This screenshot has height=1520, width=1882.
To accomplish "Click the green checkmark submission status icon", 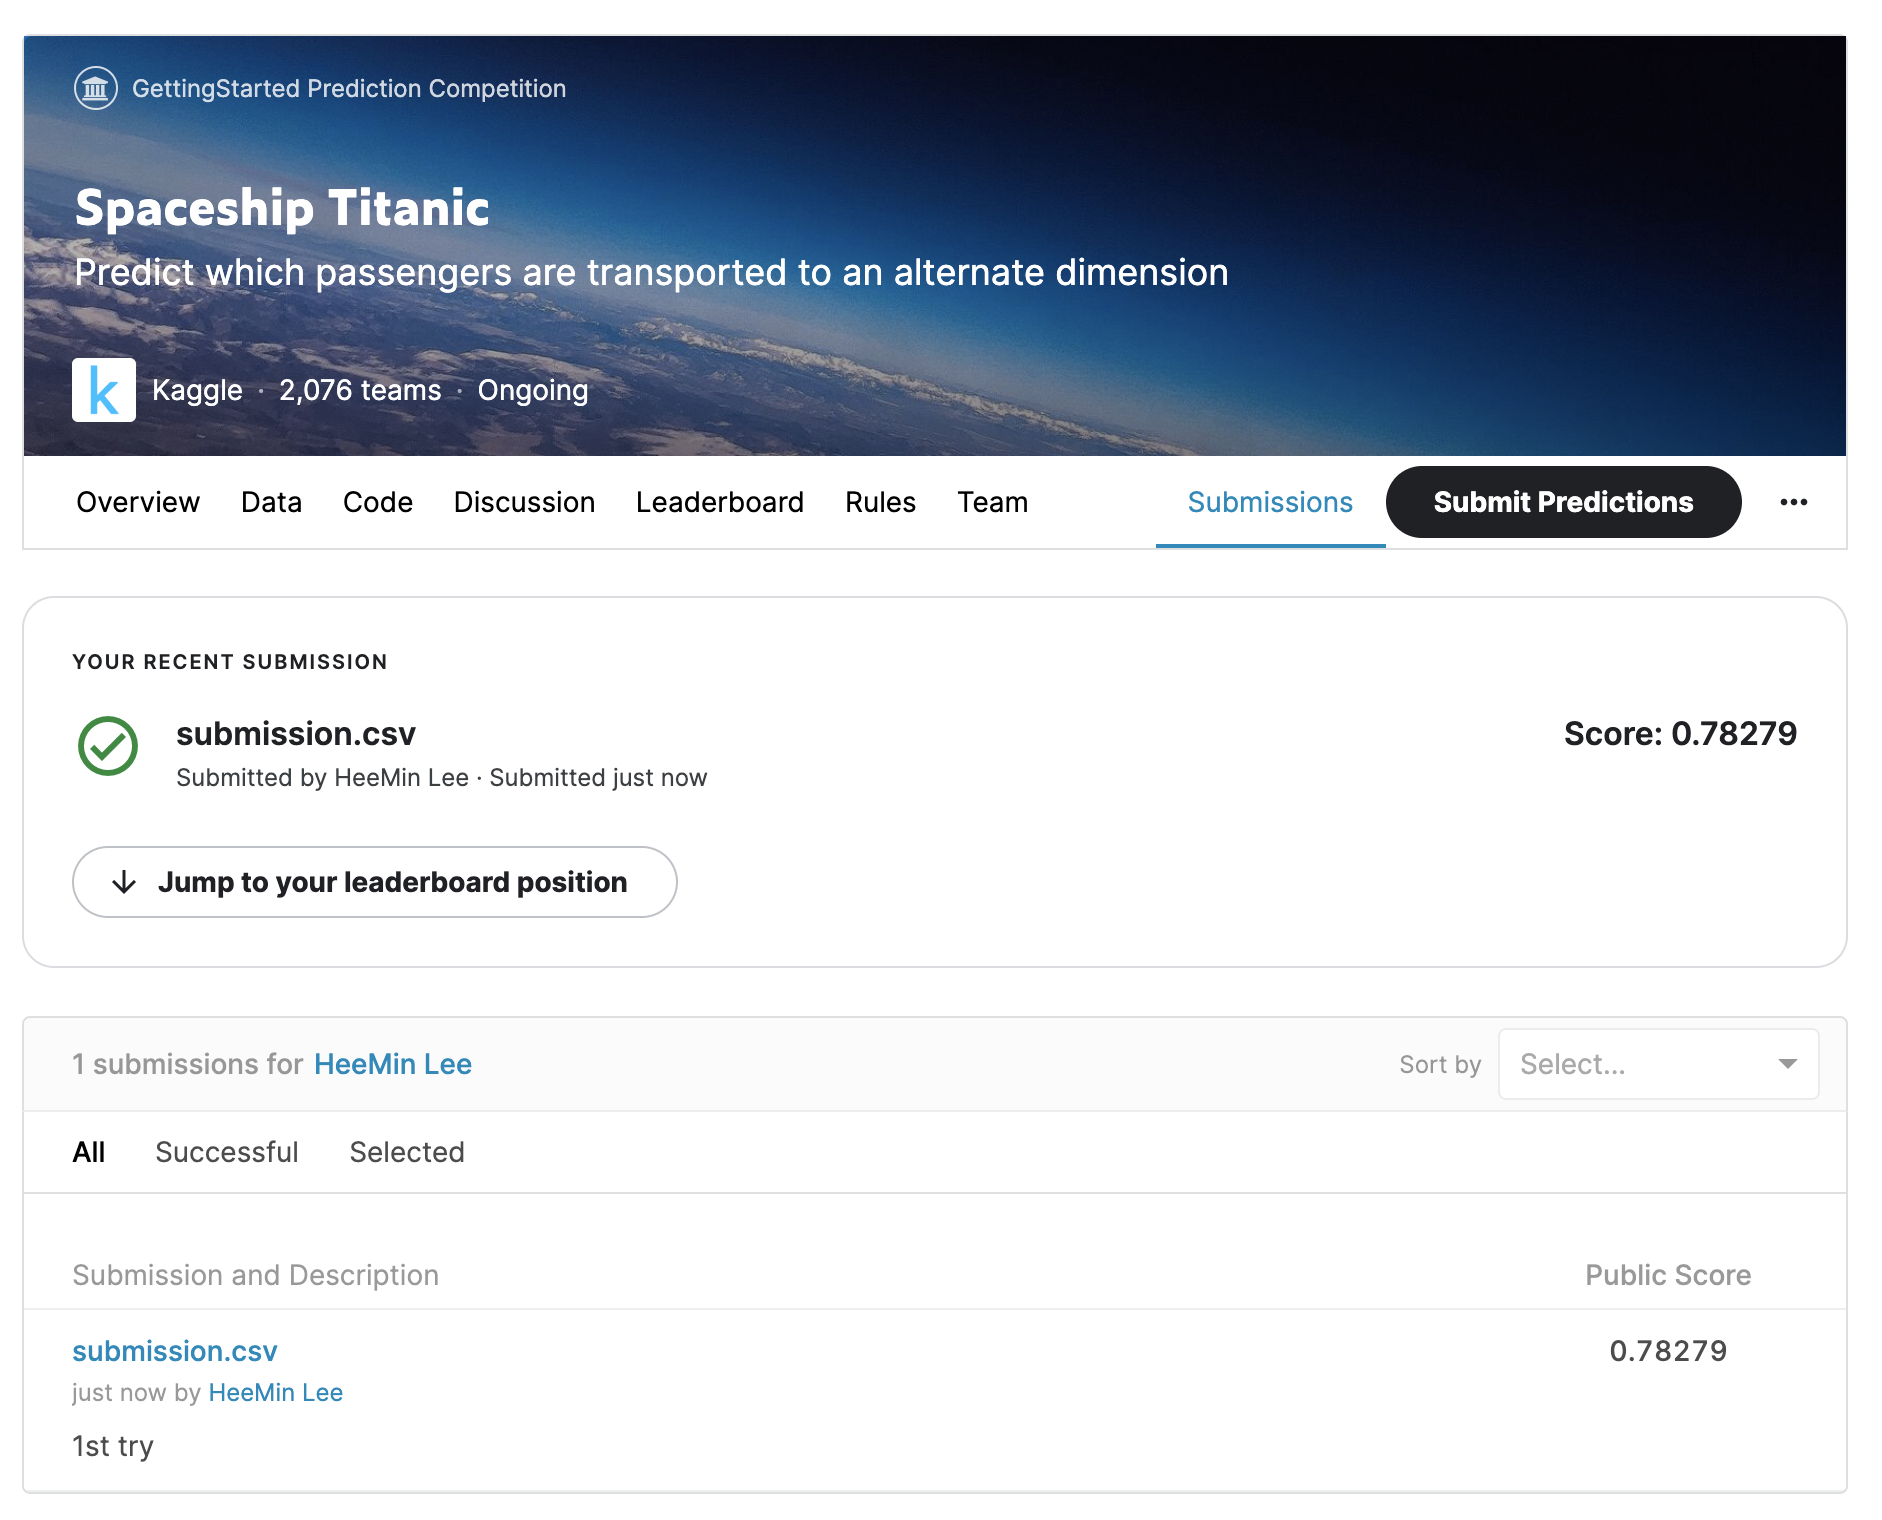I will [x=108, y=746].
